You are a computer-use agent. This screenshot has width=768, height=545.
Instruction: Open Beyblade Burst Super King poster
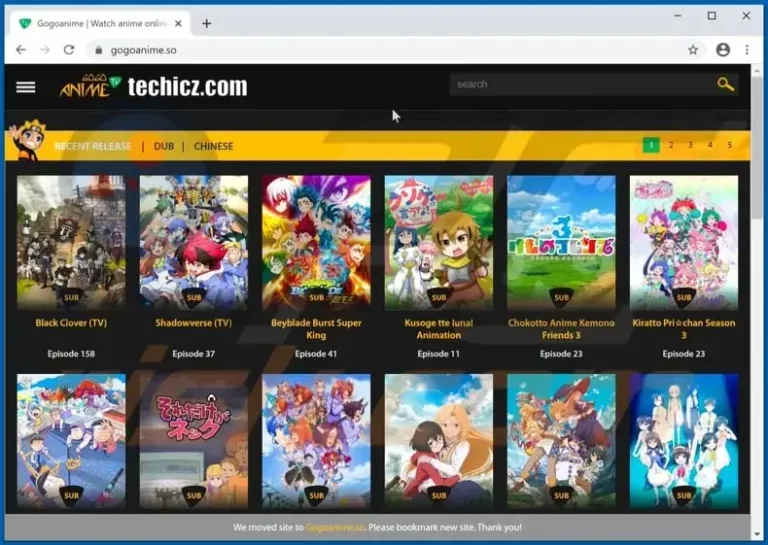click(316, 242)
